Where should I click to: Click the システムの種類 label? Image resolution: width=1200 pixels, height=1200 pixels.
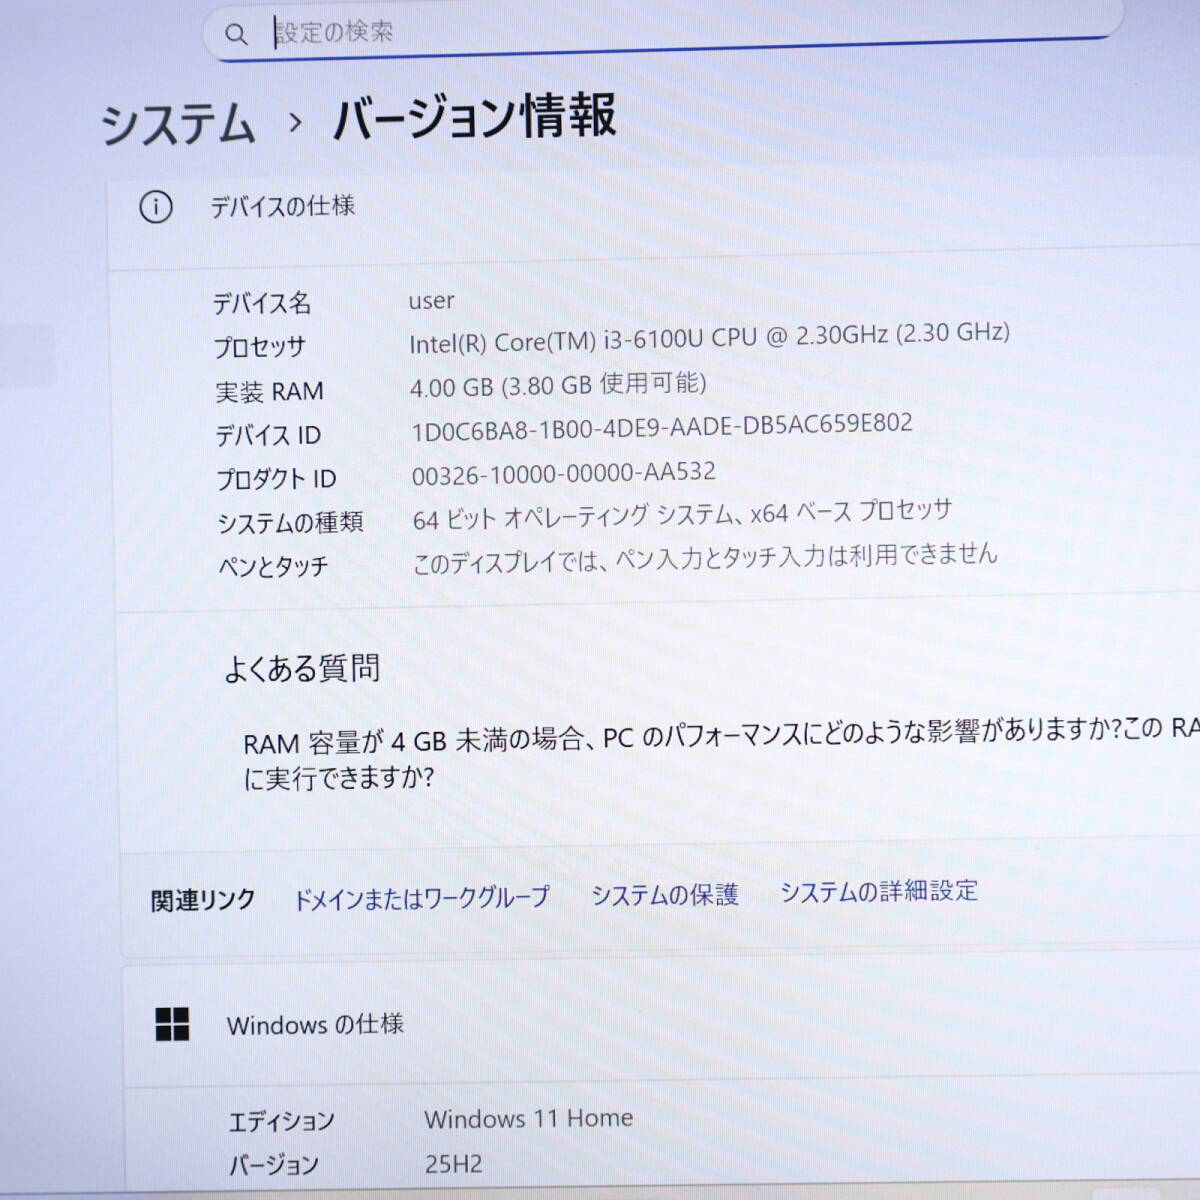tap(290, 523)
